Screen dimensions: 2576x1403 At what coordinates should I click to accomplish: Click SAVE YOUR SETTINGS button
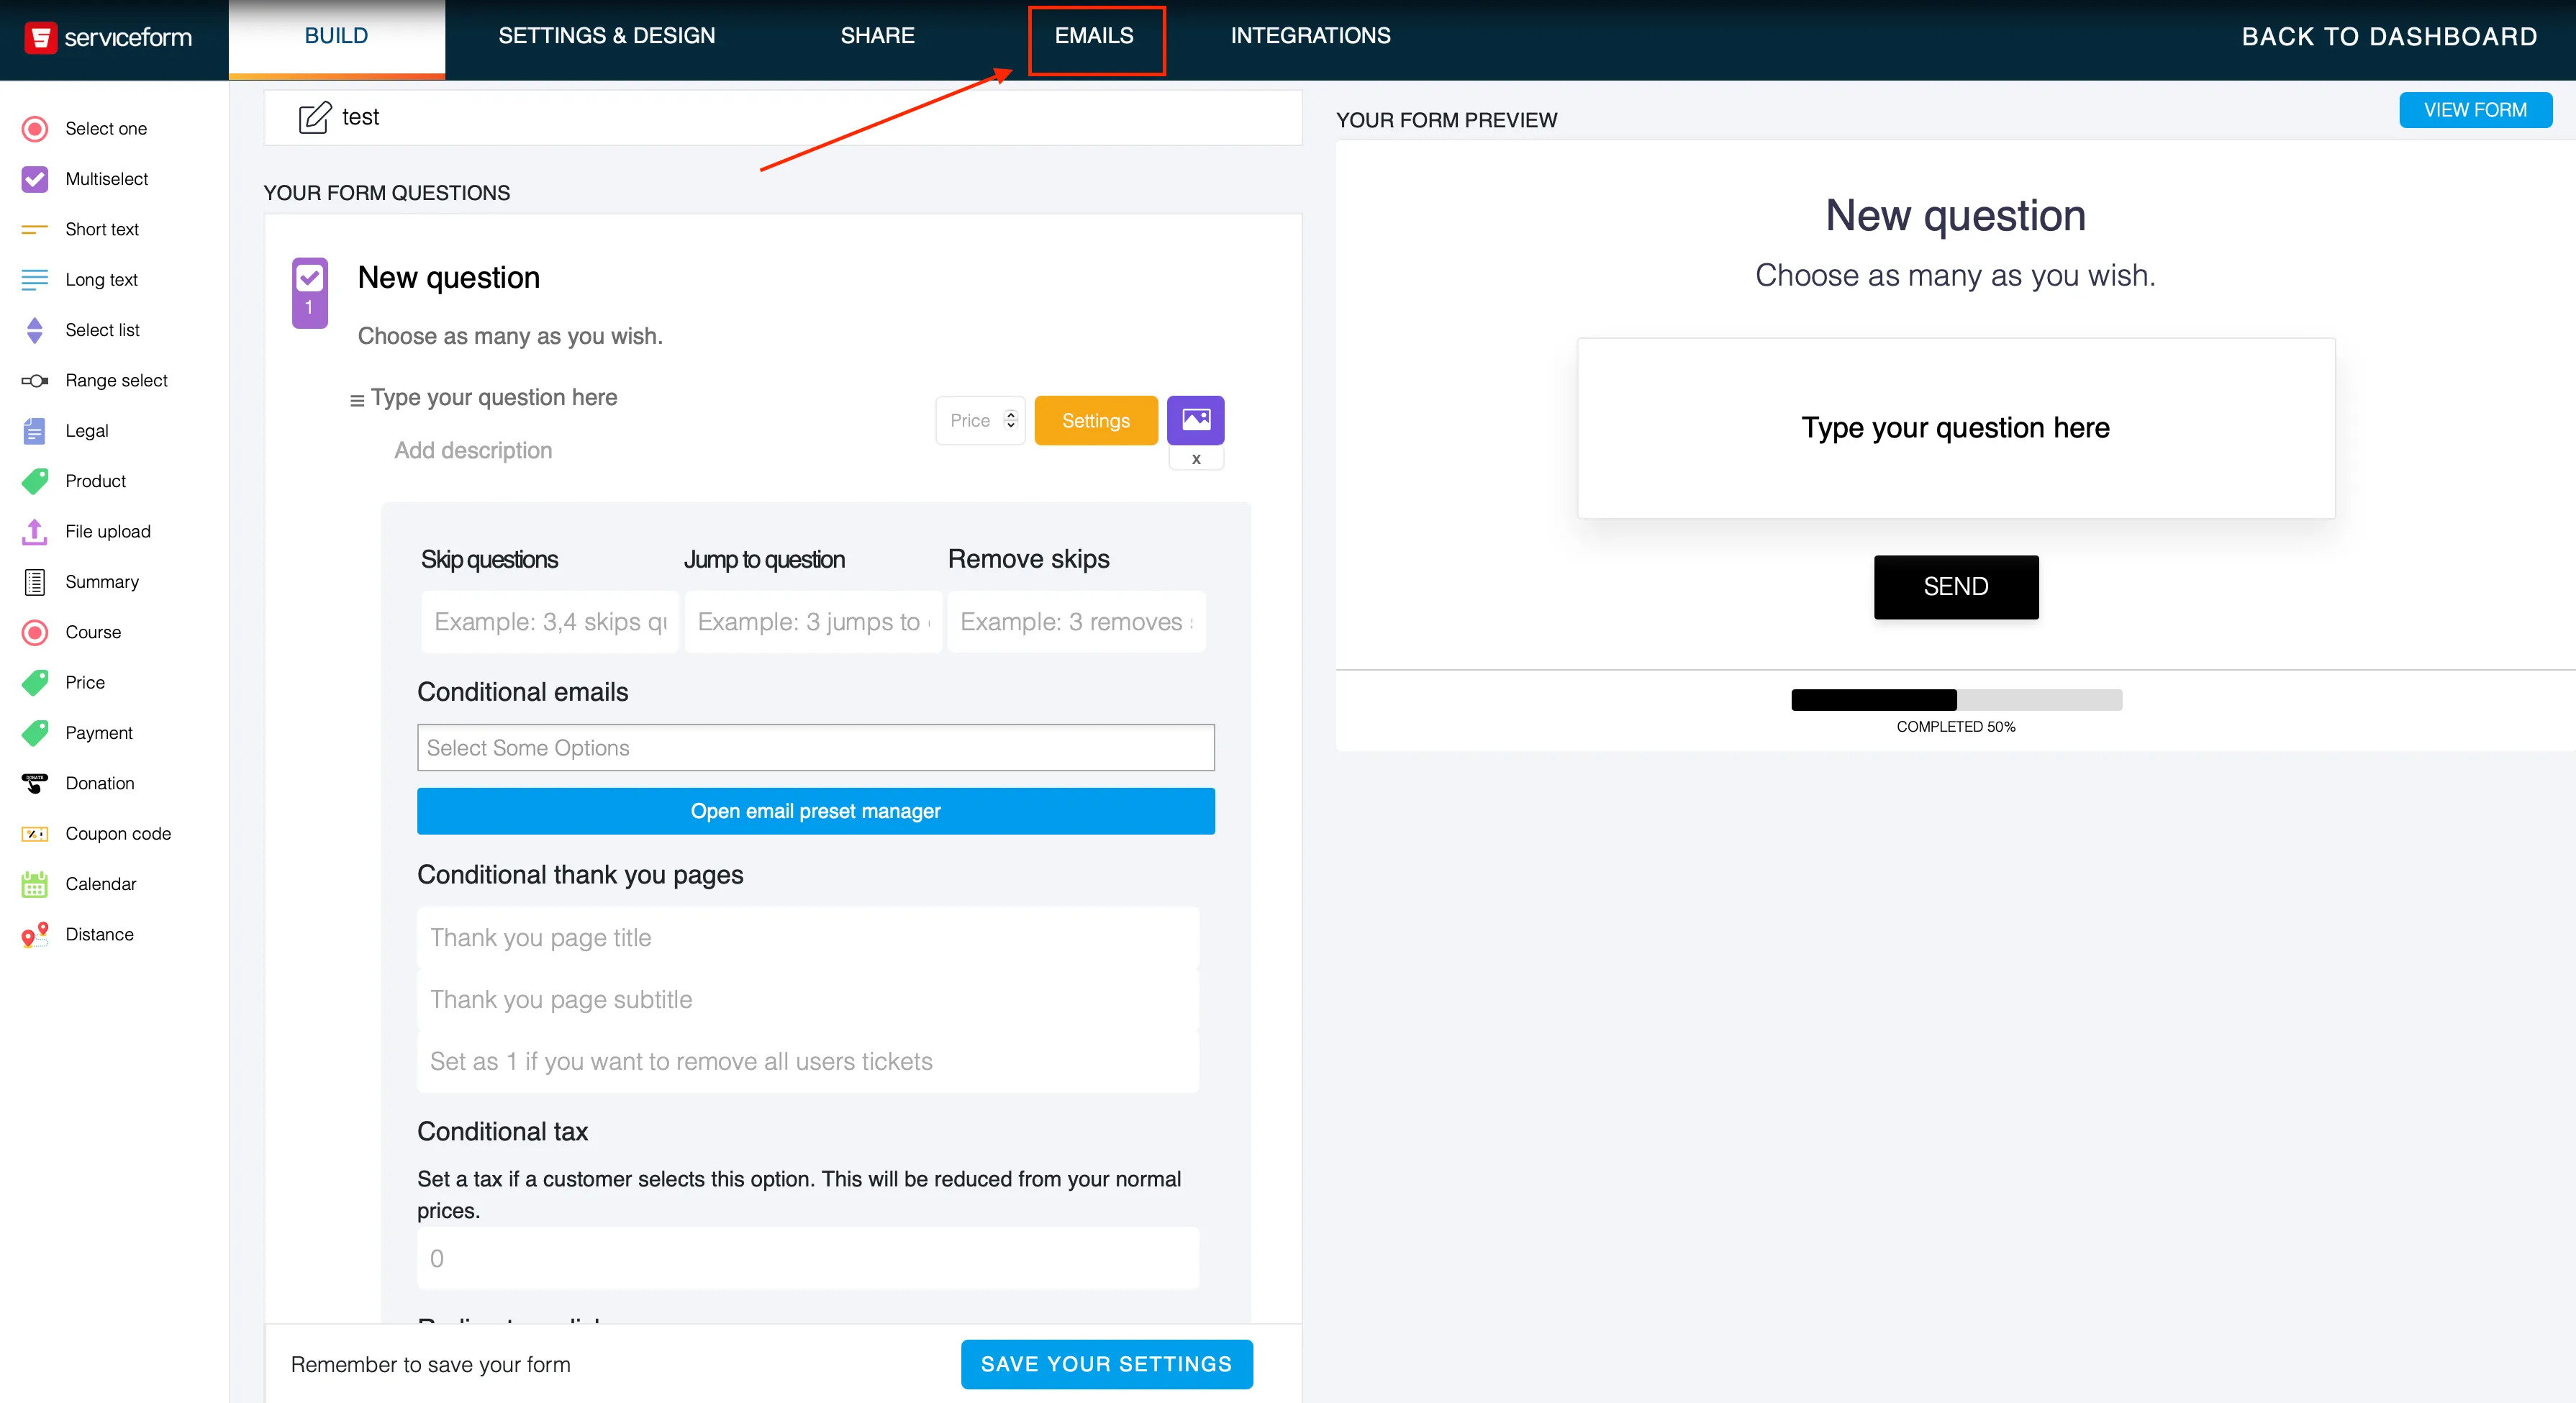pos(1106,1364)
